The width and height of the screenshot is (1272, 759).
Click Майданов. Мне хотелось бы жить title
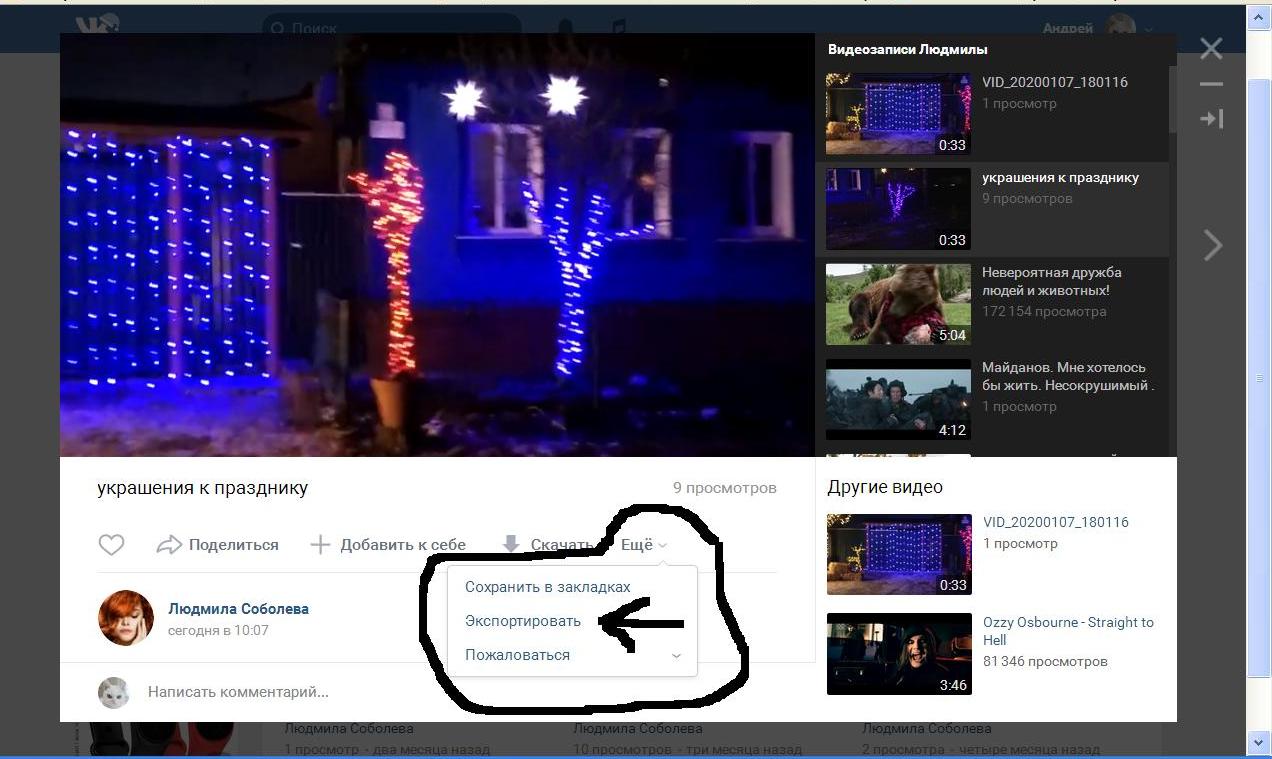pyautogui.click(x=1068, y=376)
